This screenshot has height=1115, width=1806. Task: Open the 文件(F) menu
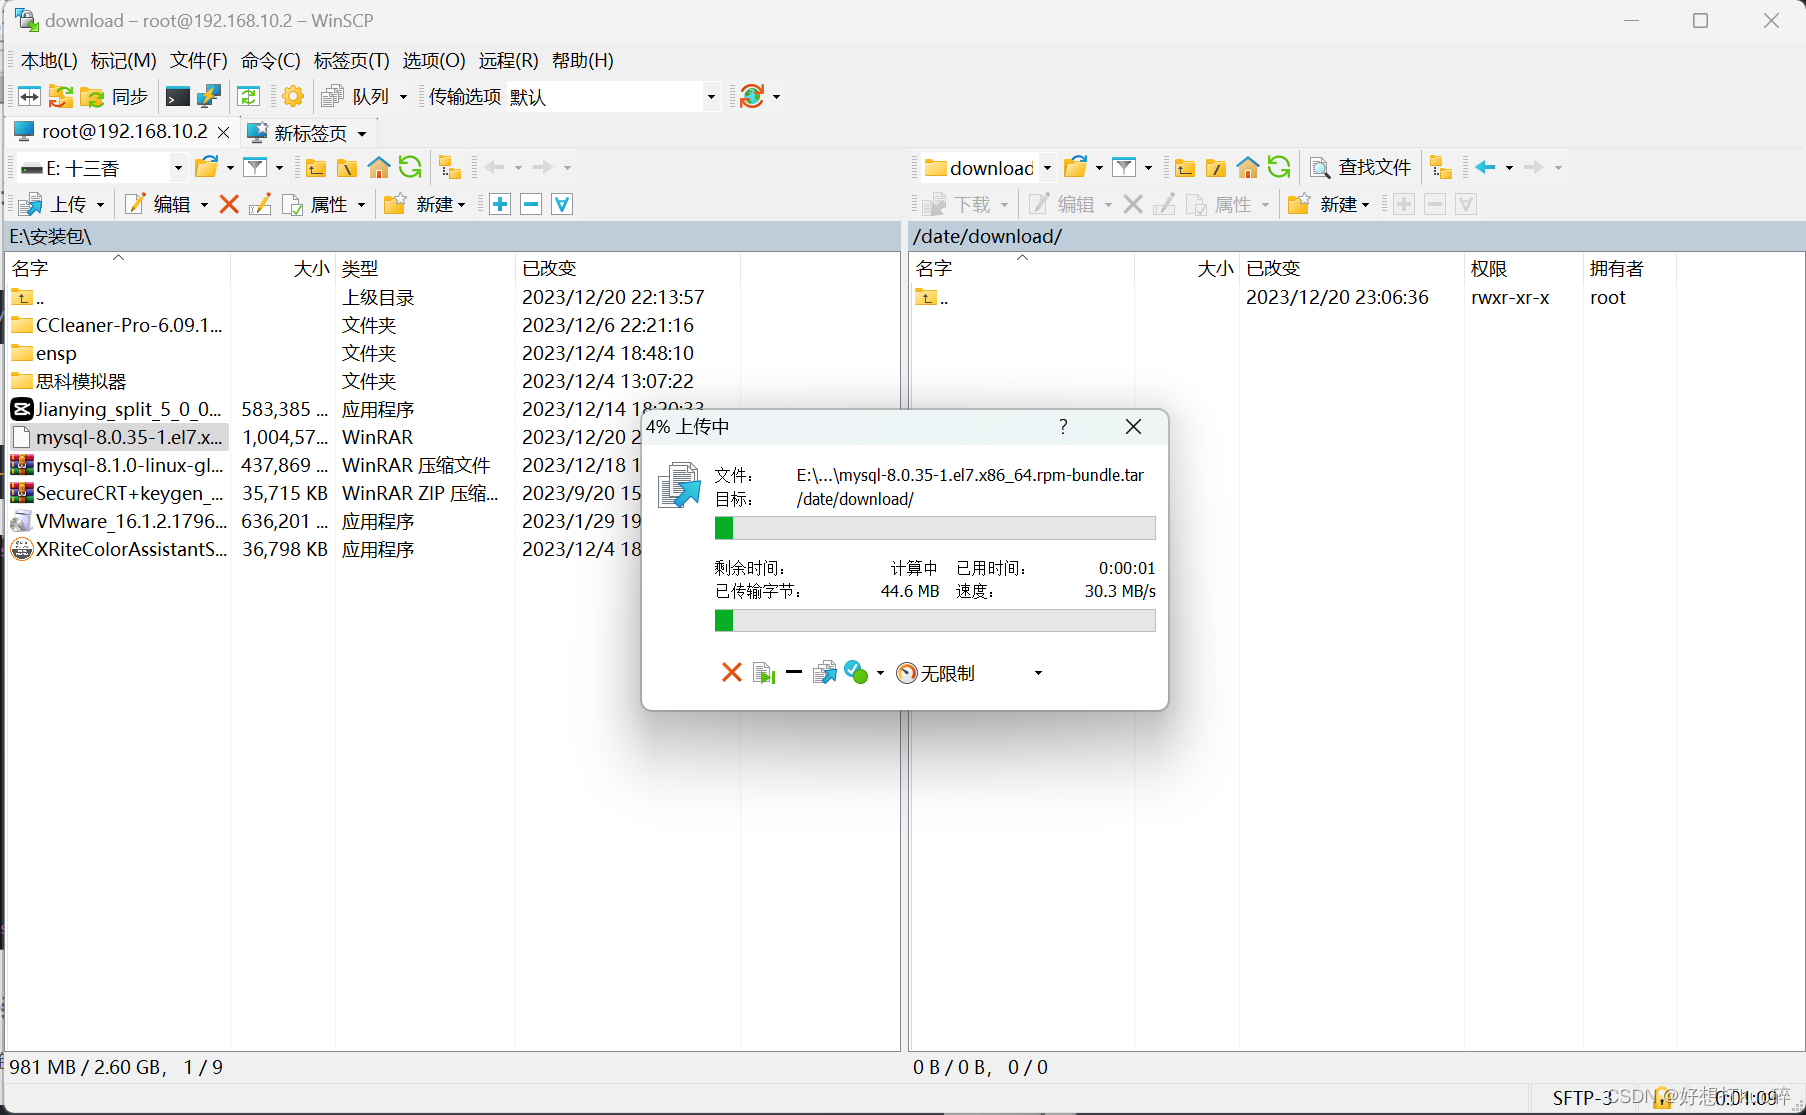point(199,60)
